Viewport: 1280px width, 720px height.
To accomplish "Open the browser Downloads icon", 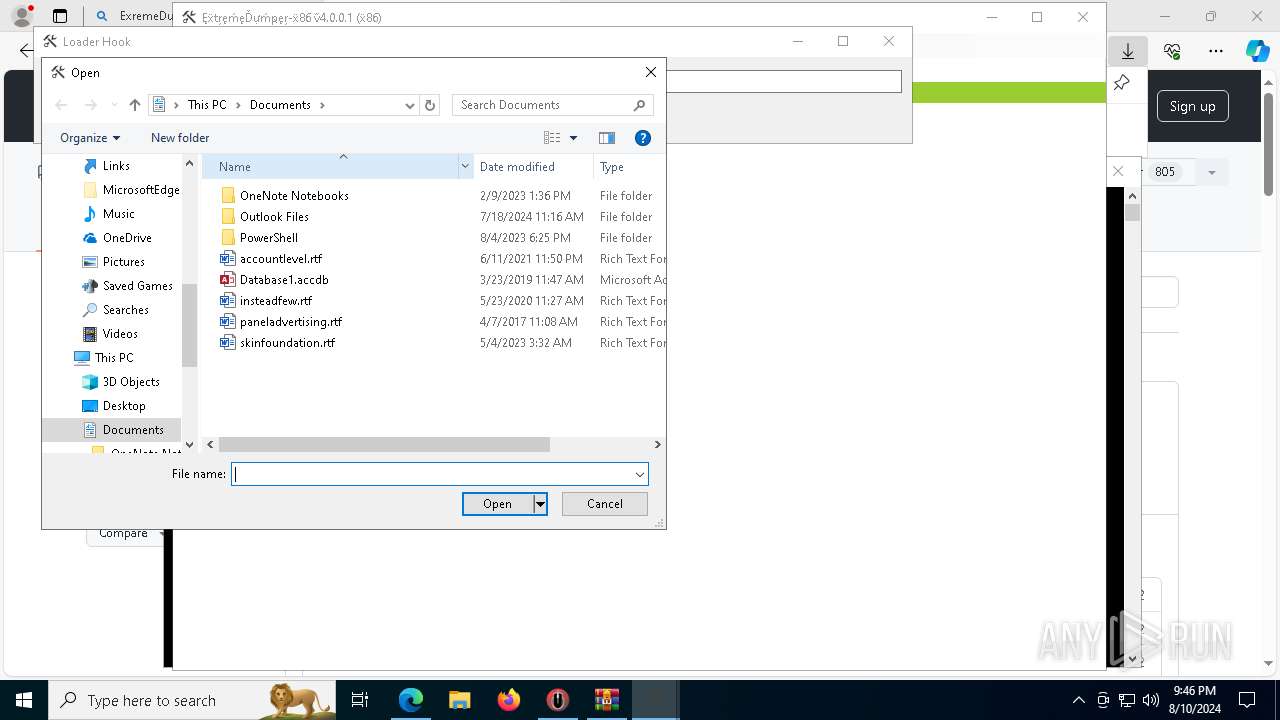I will pos(1128,51).
